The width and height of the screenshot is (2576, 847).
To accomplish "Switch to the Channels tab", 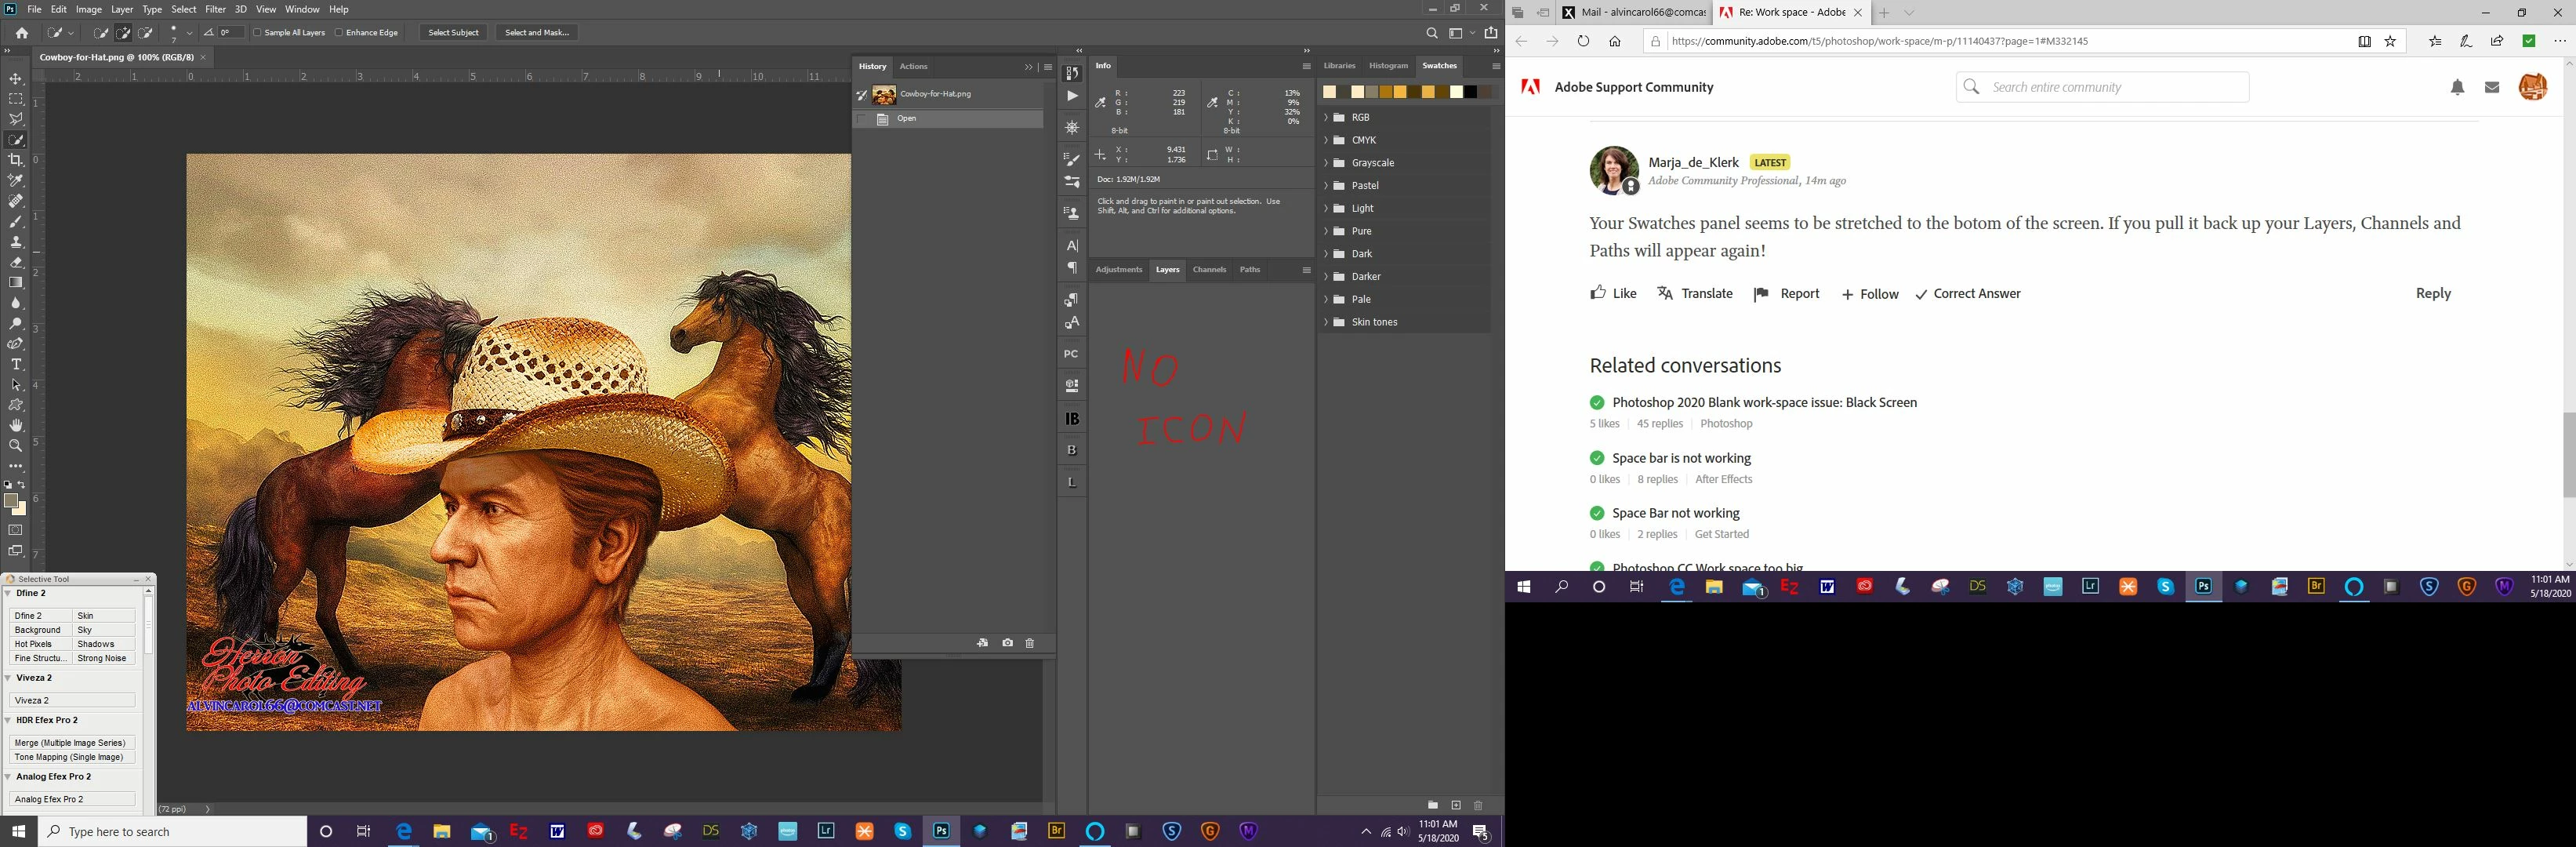I will 1209,270.
